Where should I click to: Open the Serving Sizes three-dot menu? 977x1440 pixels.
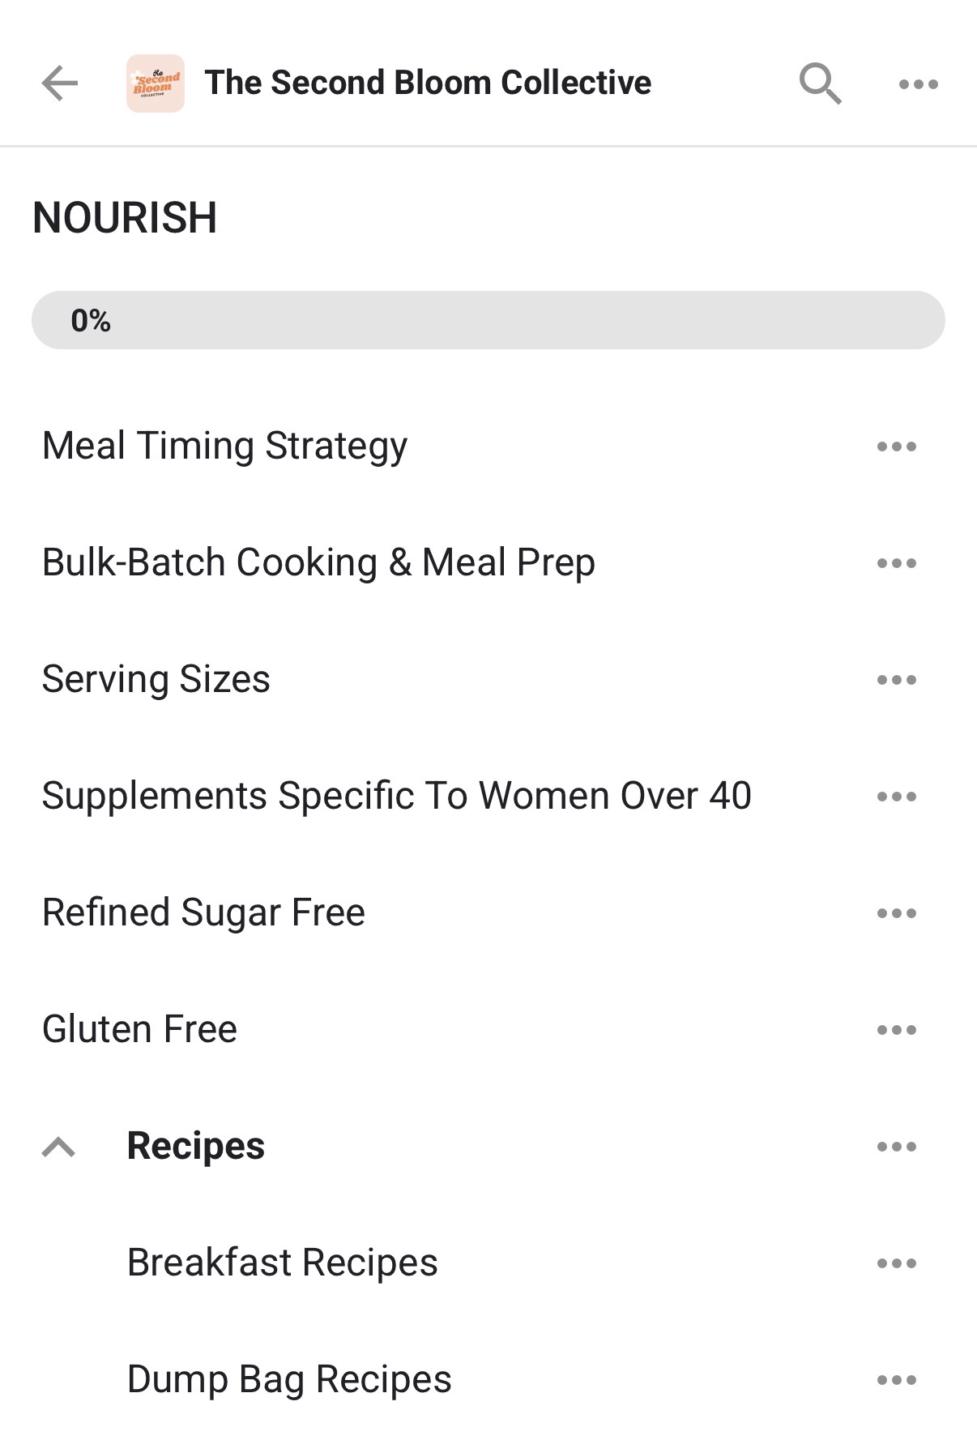895,680
